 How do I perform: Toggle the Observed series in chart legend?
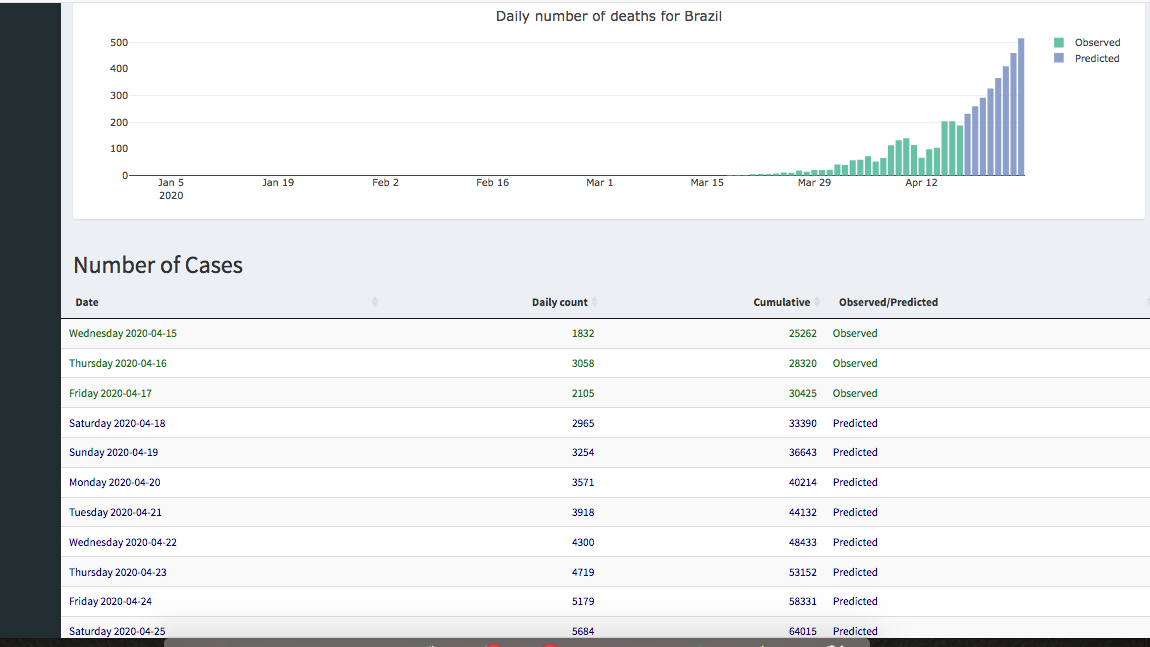tap(1097, 43)
